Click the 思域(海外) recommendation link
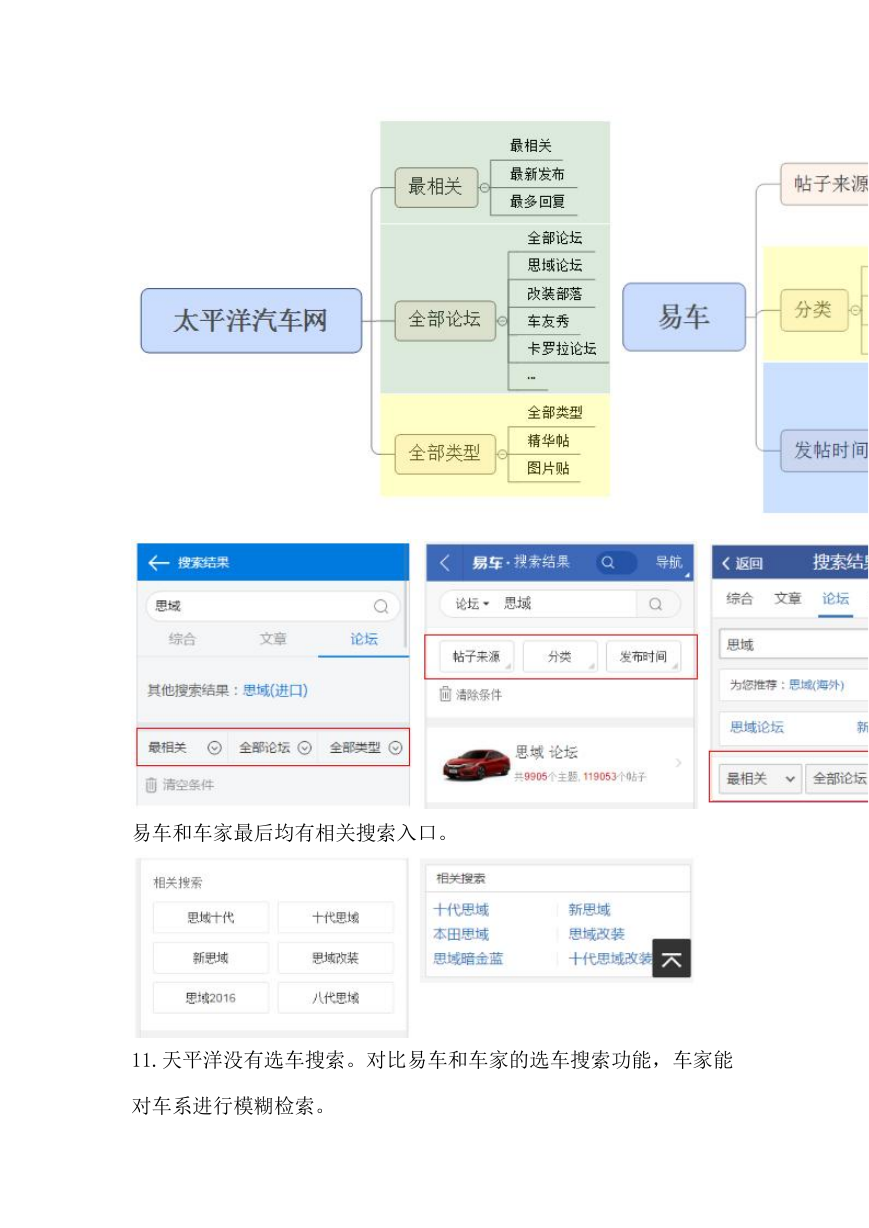The image size is (869, 1228). click(x=816, y=685)
